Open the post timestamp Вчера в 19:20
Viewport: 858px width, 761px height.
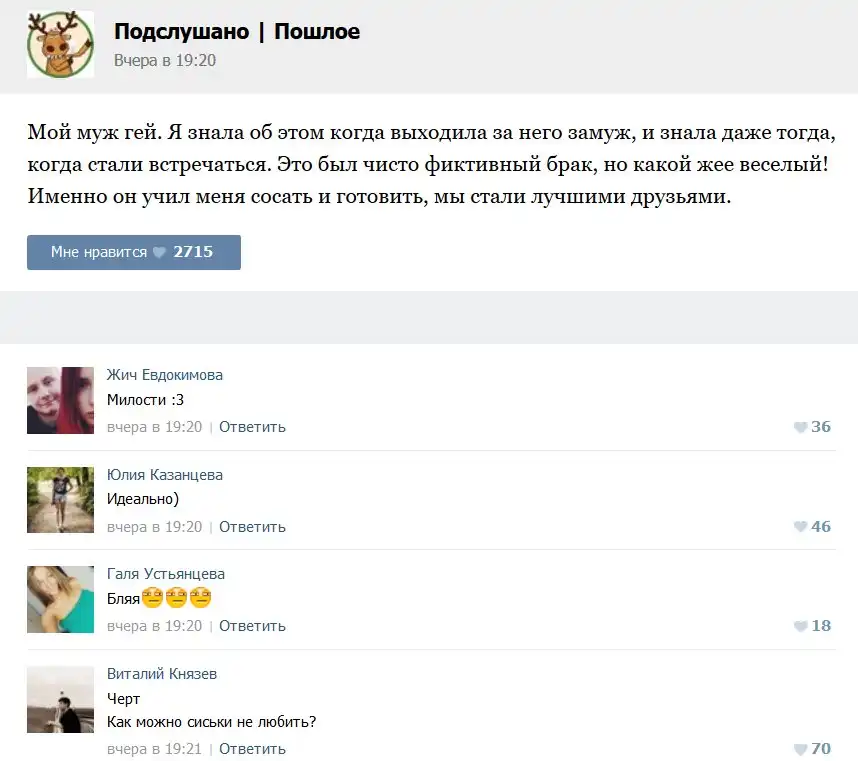click(x=165, y=60)
